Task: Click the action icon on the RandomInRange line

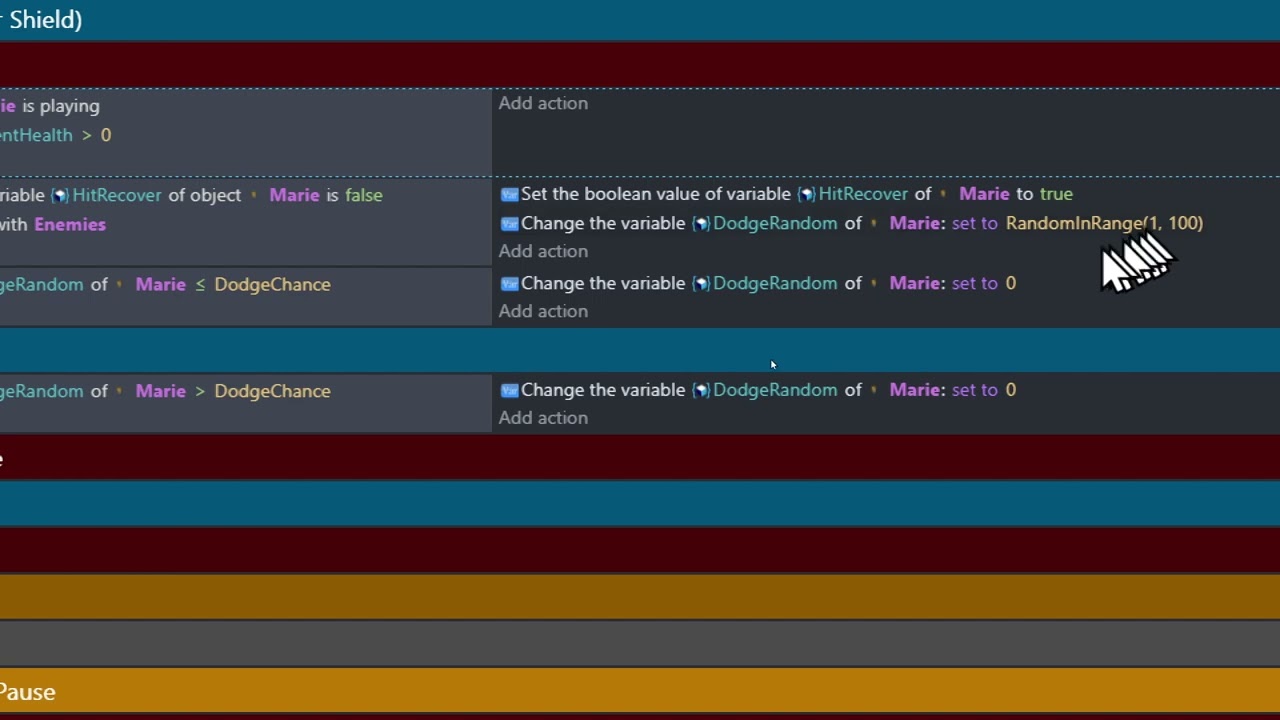Action: (x=509, y=223)
